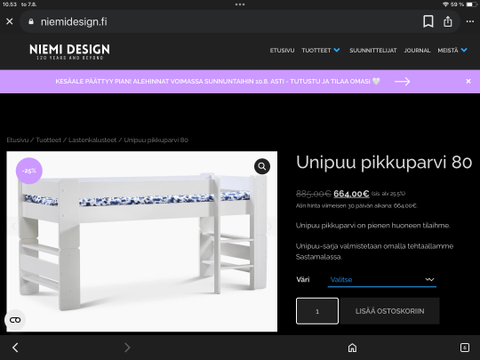Click the round badge icon below image
Viewport: 480px width, 360px height.
15,320
